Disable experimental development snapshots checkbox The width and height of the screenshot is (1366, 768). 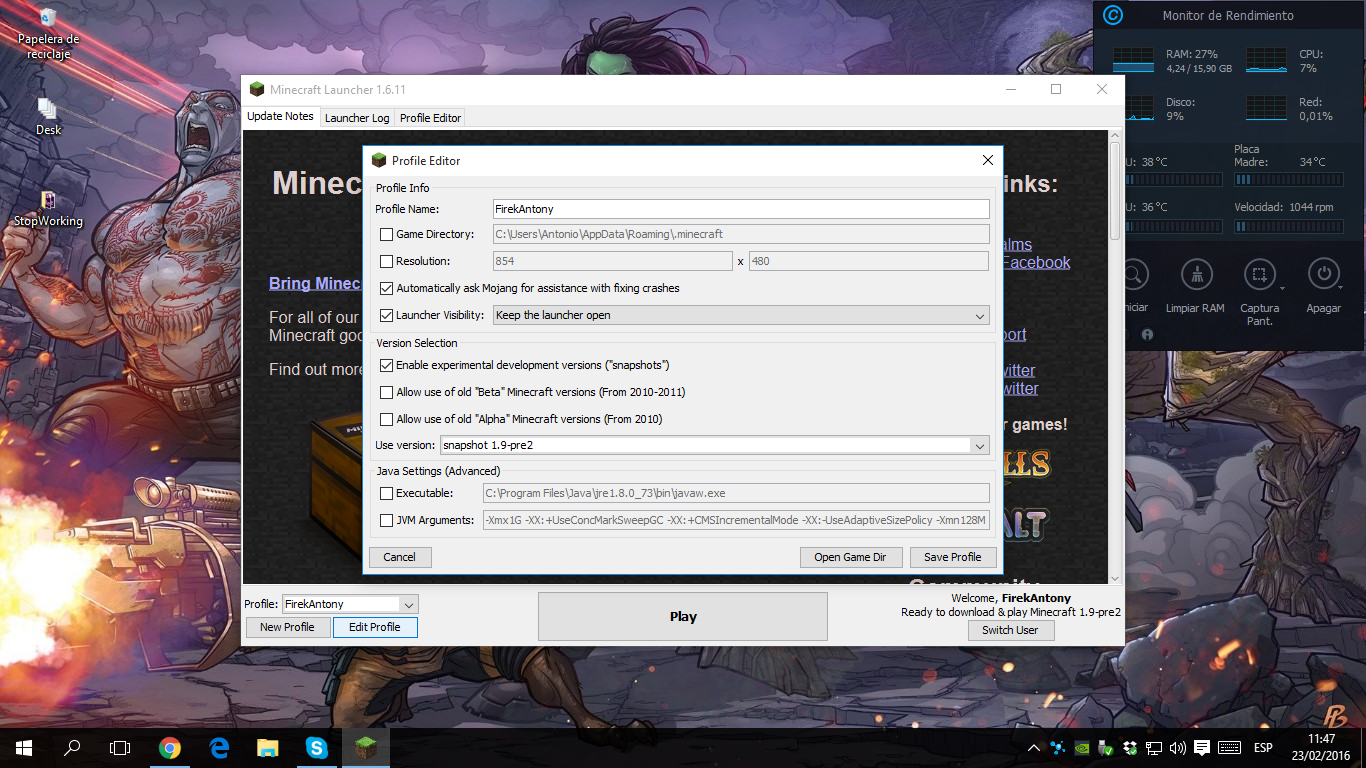pyautogui.click(x=386, y=366)
